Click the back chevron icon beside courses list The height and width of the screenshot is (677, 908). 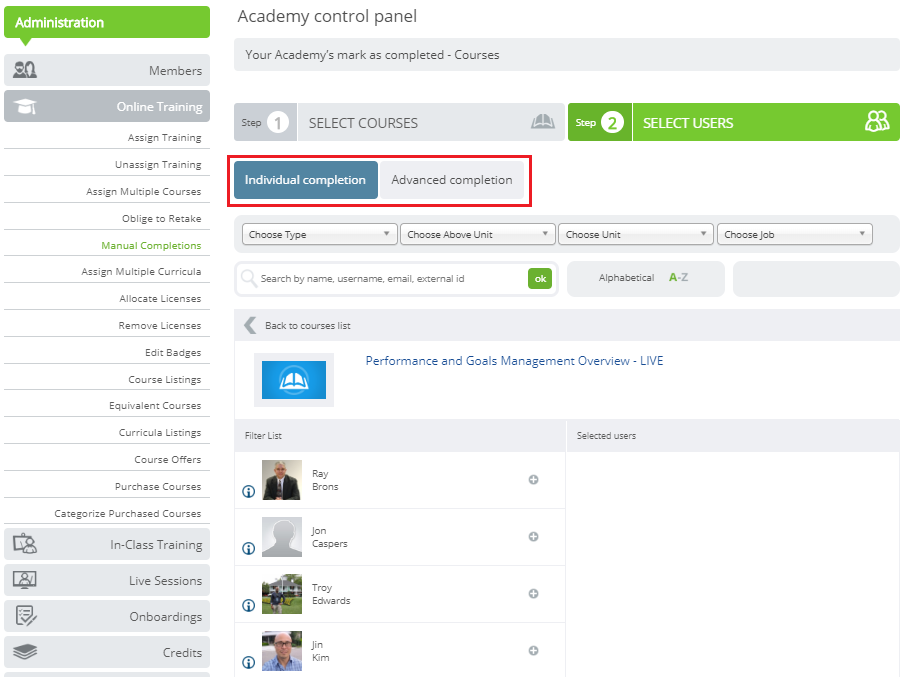point(250,325)
